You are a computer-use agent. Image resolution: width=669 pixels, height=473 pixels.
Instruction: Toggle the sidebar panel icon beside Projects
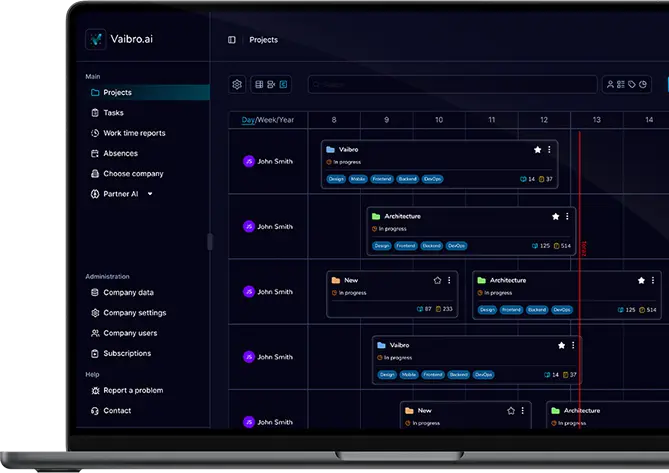pos(232,40)
